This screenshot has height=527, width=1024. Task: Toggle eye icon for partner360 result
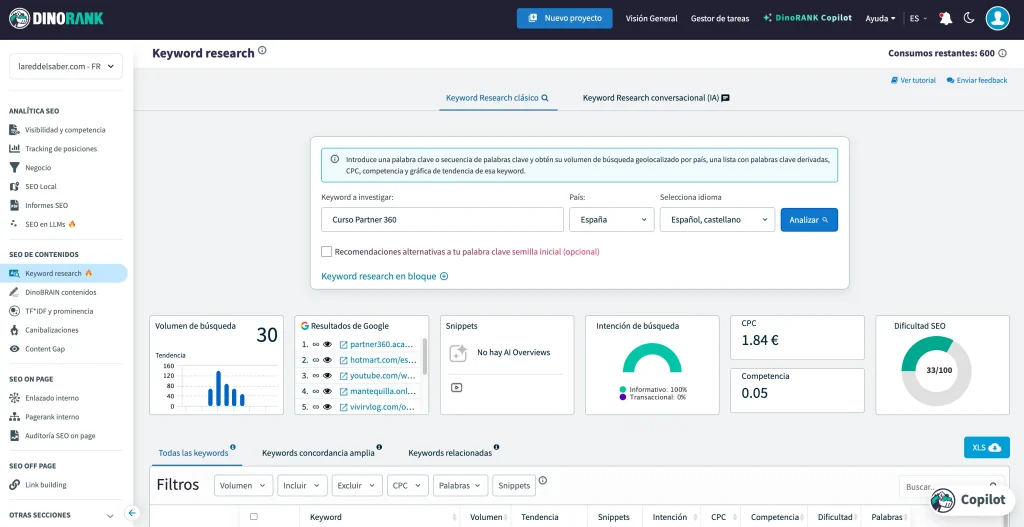tap(328, 344)
